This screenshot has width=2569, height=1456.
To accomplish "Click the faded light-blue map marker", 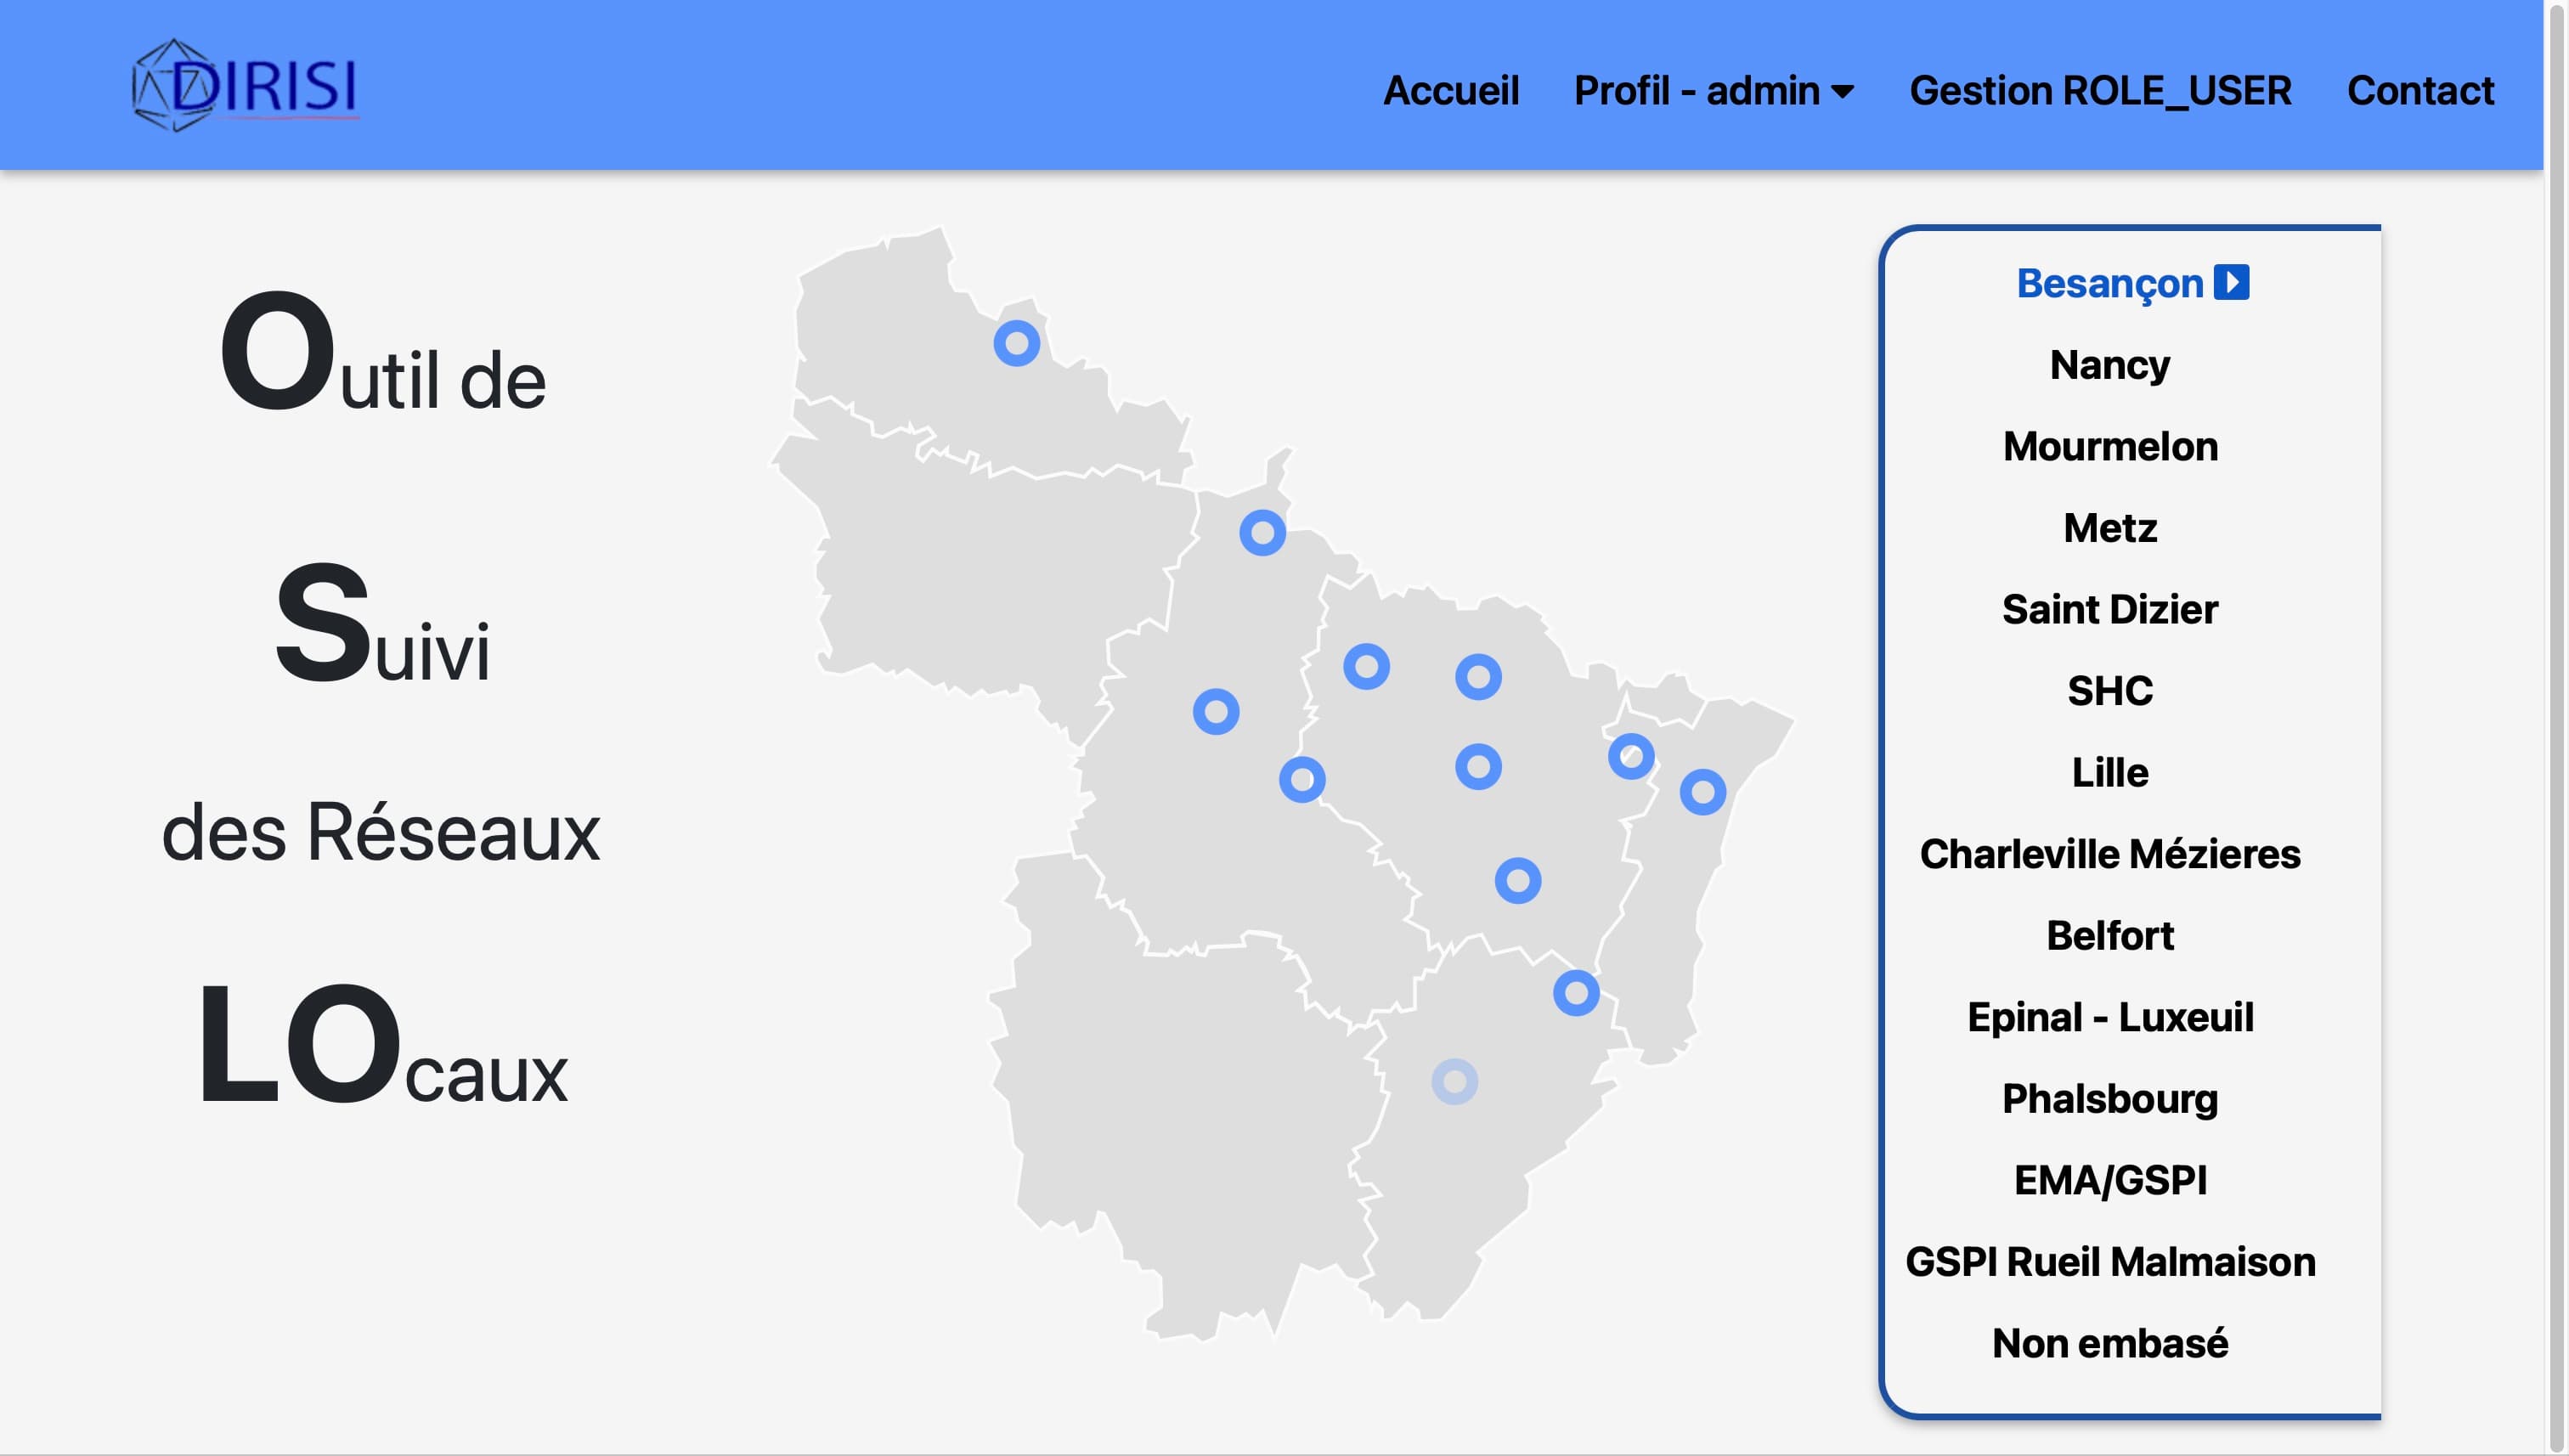I will tap(1454, 1082).
